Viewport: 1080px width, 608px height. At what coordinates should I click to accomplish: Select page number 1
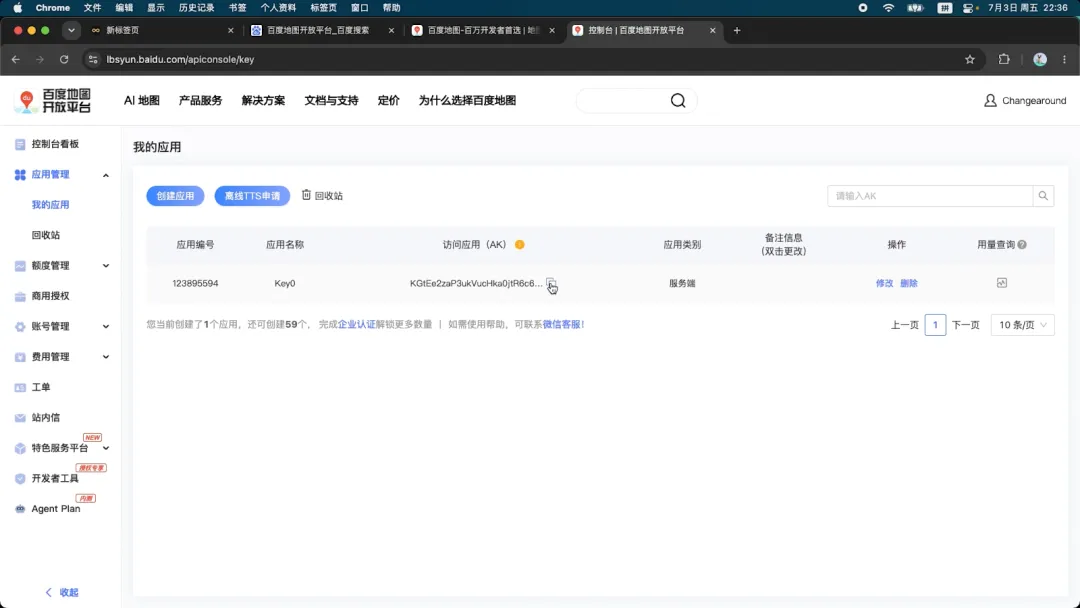pos(935,324)
